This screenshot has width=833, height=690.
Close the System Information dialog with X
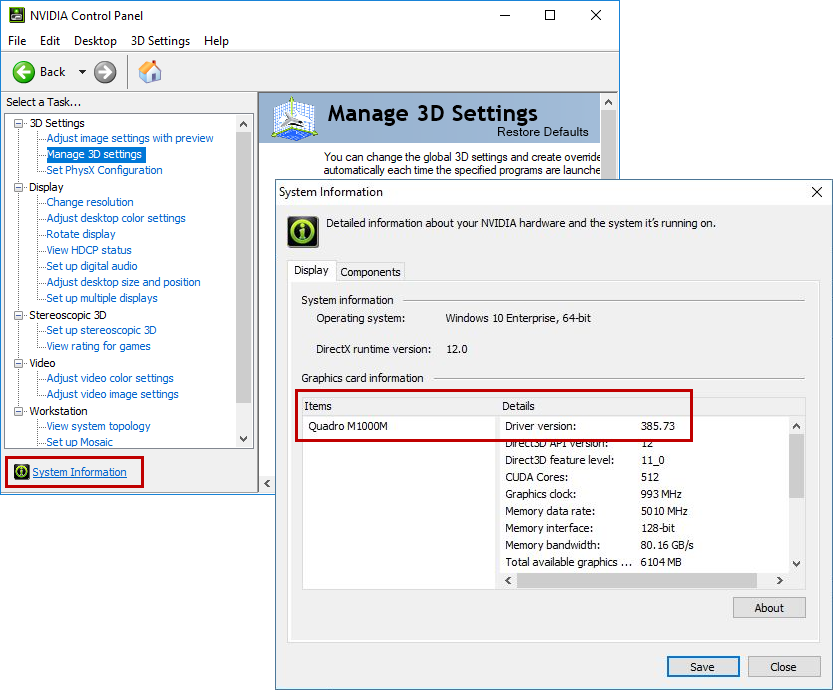(817, 192)
